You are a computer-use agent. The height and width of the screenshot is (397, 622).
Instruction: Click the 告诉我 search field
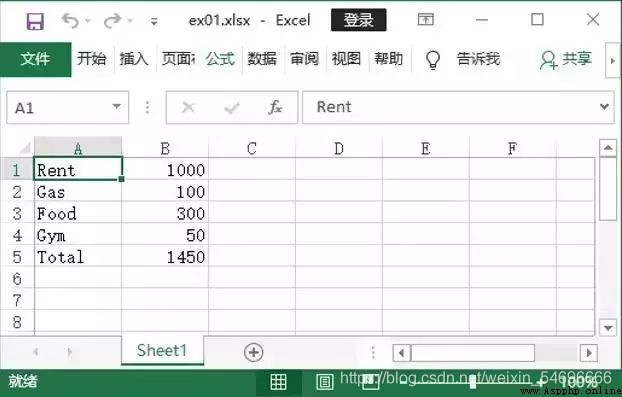point(478,59)
